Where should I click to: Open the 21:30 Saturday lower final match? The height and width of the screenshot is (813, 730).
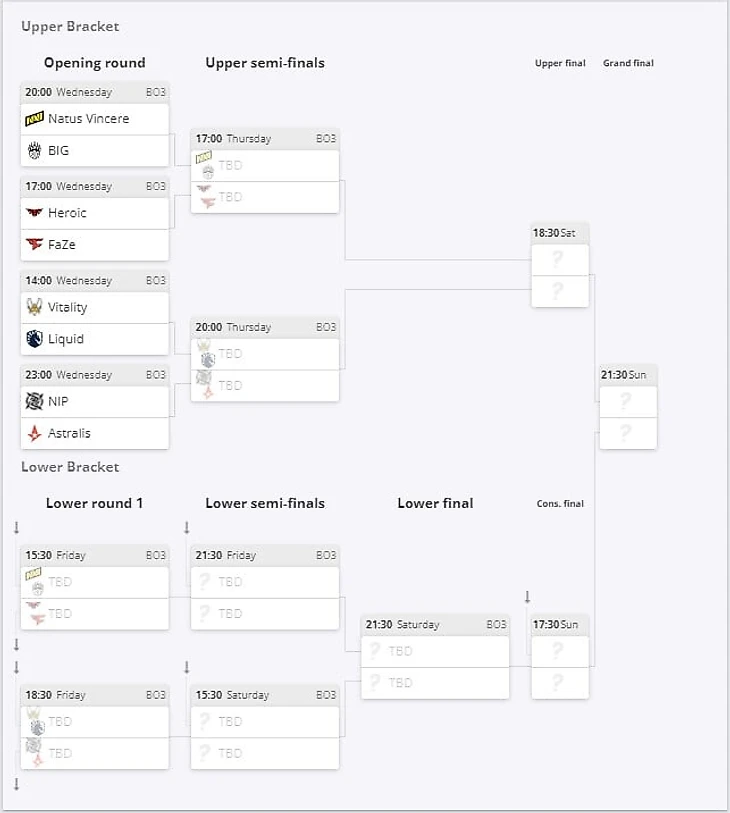pyautogui.click(x=434, y=624)
